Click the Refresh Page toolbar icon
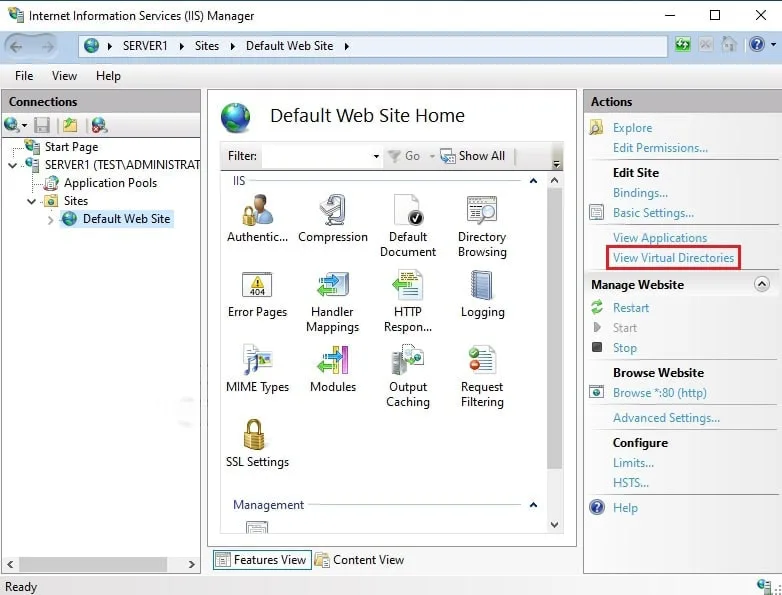The image size is (782, 595). tap(682, 45)
